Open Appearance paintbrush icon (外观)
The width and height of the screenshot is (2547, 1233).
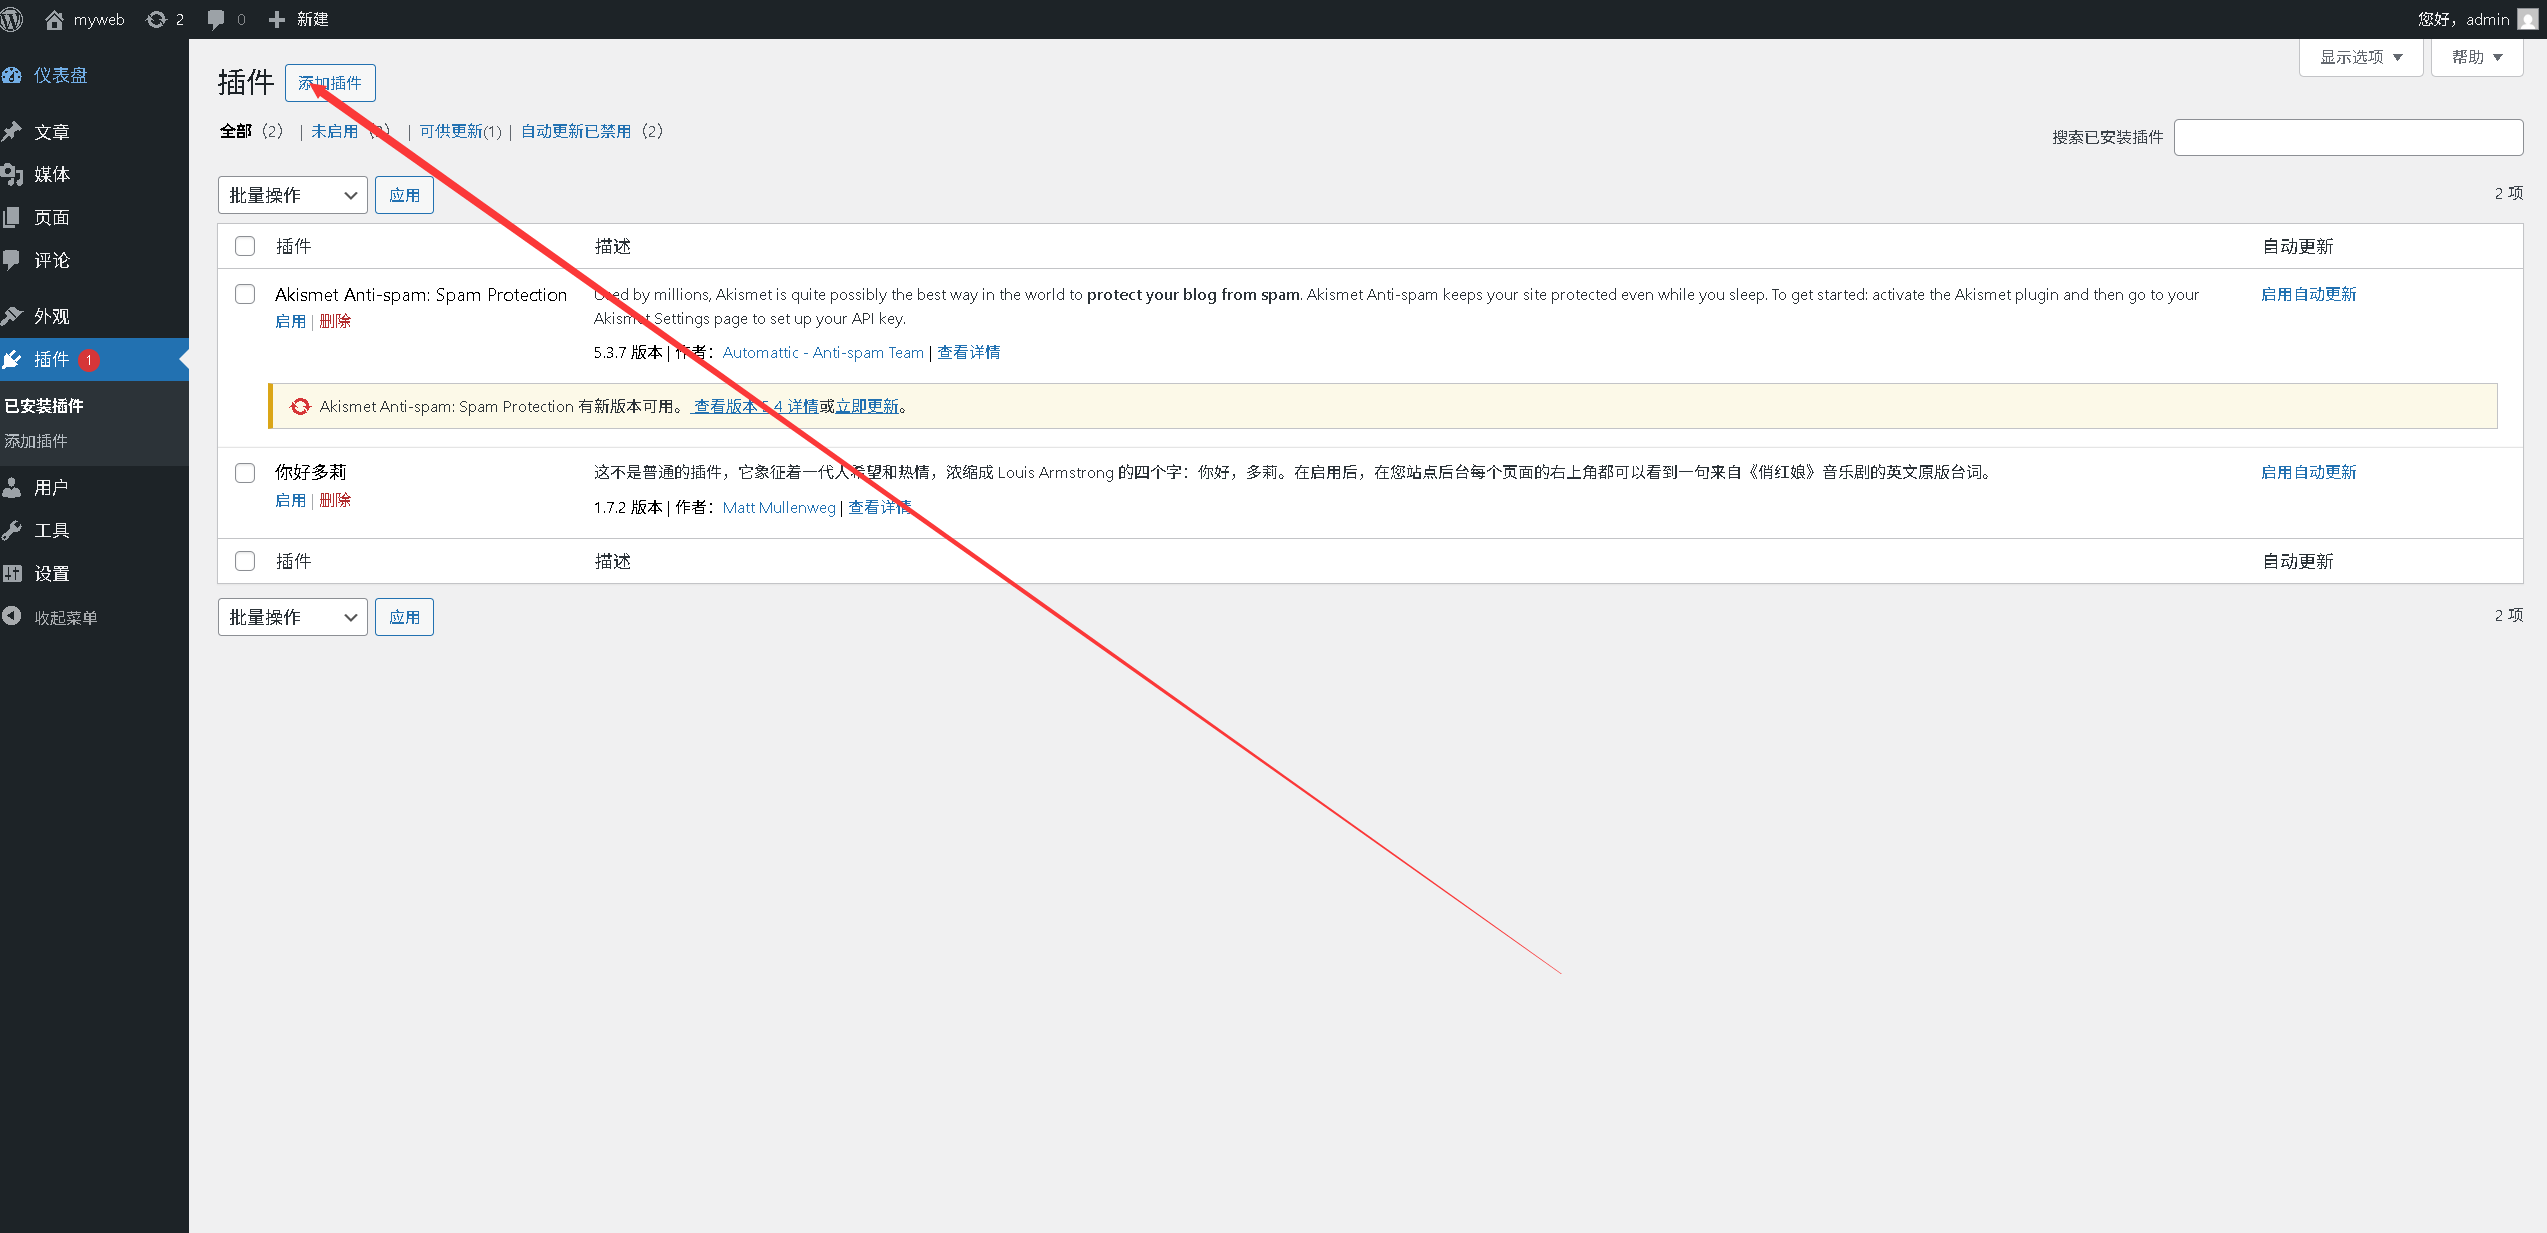pos(12,316)
